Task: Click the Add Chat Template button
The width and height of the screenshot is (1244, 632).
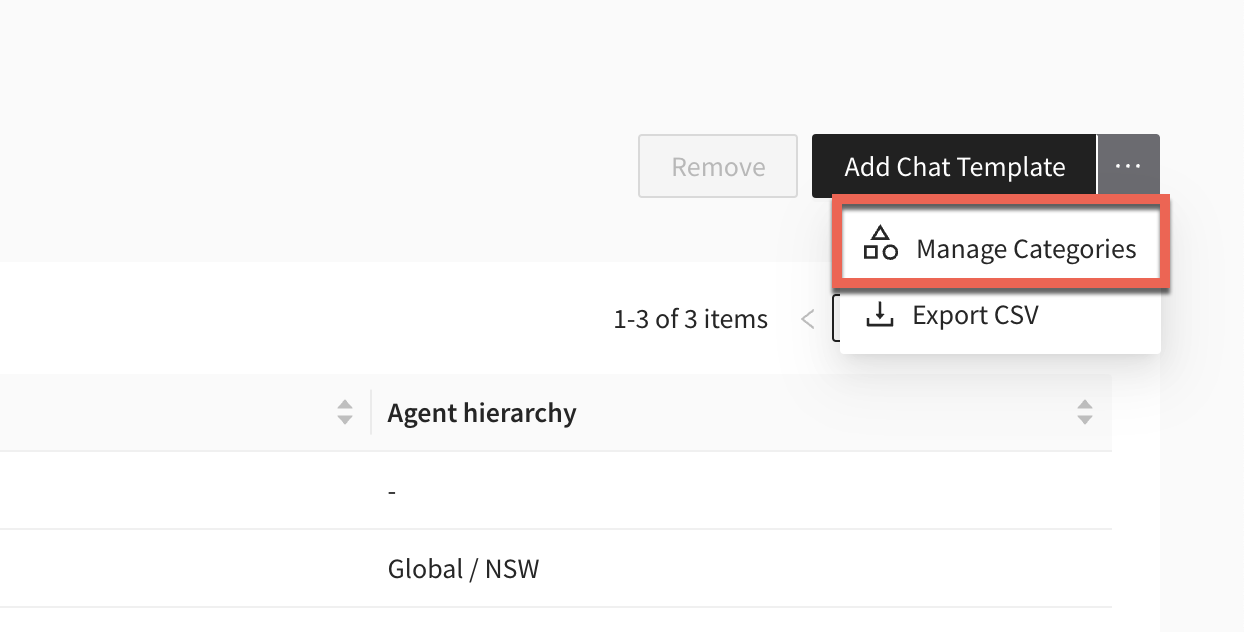Action: click(954, 166)
